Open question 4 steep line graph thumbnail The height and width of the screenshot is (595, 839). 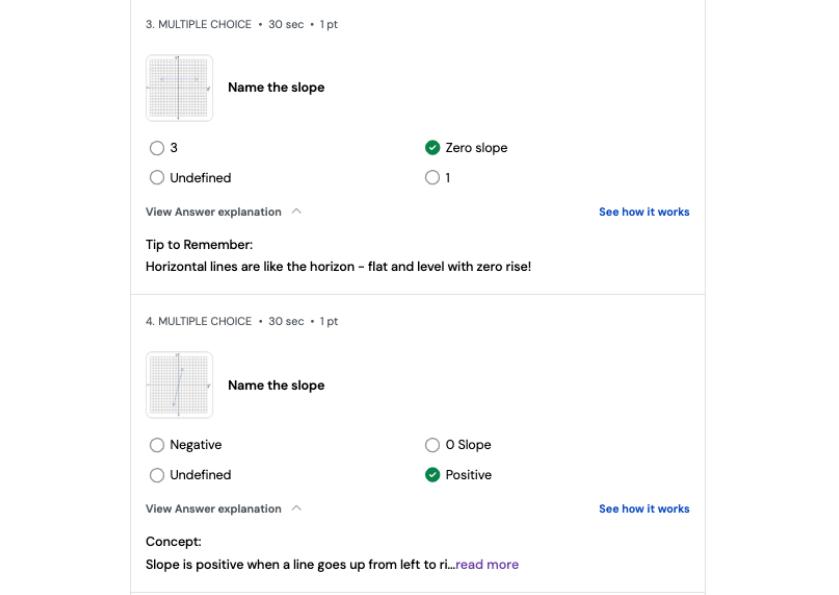(x=179, y=385)
